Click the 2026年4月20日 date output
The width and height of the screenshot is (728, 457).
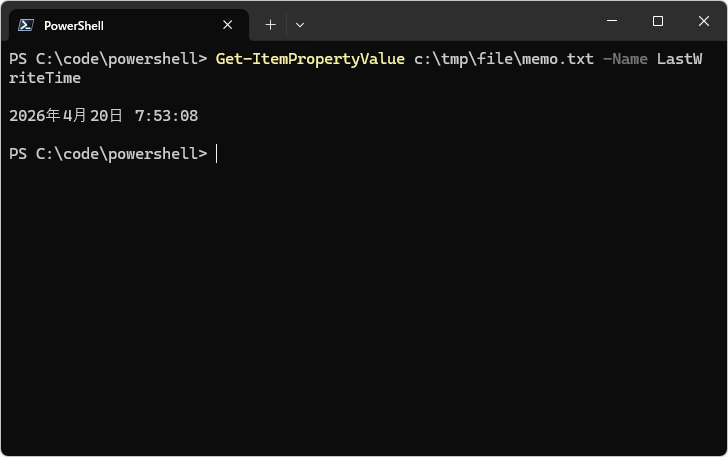[66, 116]
